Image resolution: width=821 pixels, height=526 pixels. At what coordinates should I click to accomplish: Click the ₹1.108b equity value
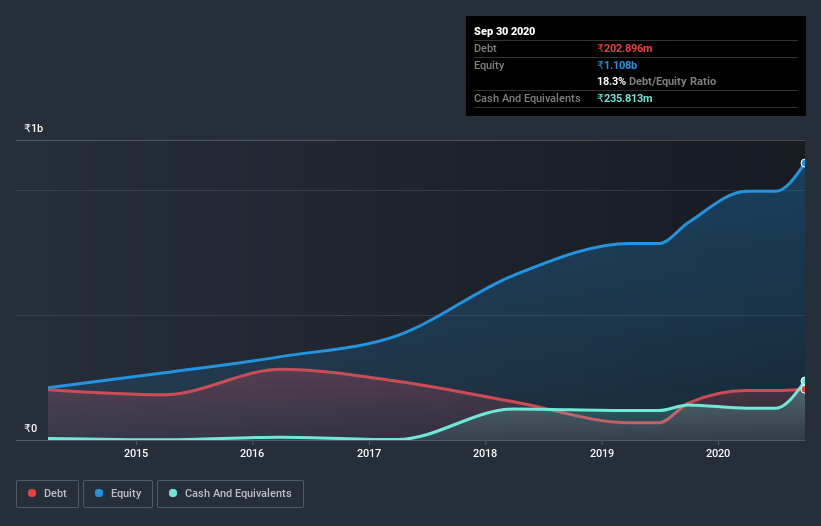[617, 65]
